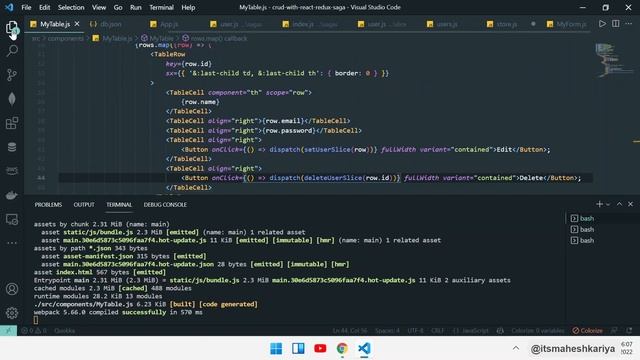Change the JavaScript language mode status item

pyautogui.click(x=471, y=331)
